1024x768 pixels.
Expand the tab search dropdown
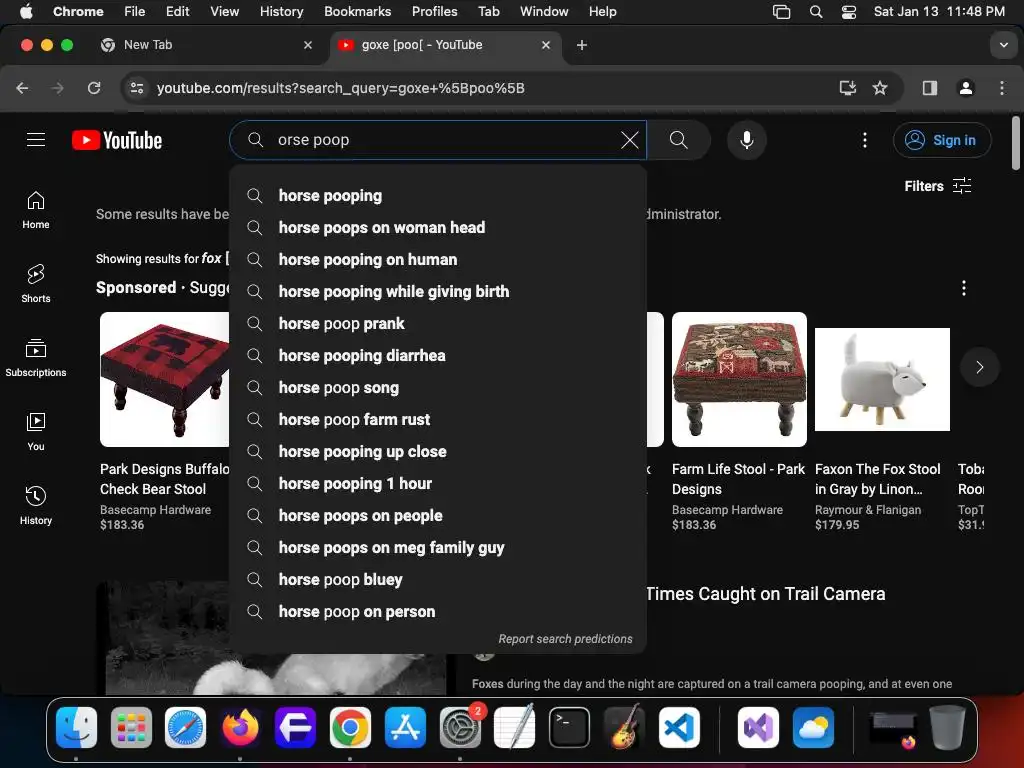[1003, 45]
